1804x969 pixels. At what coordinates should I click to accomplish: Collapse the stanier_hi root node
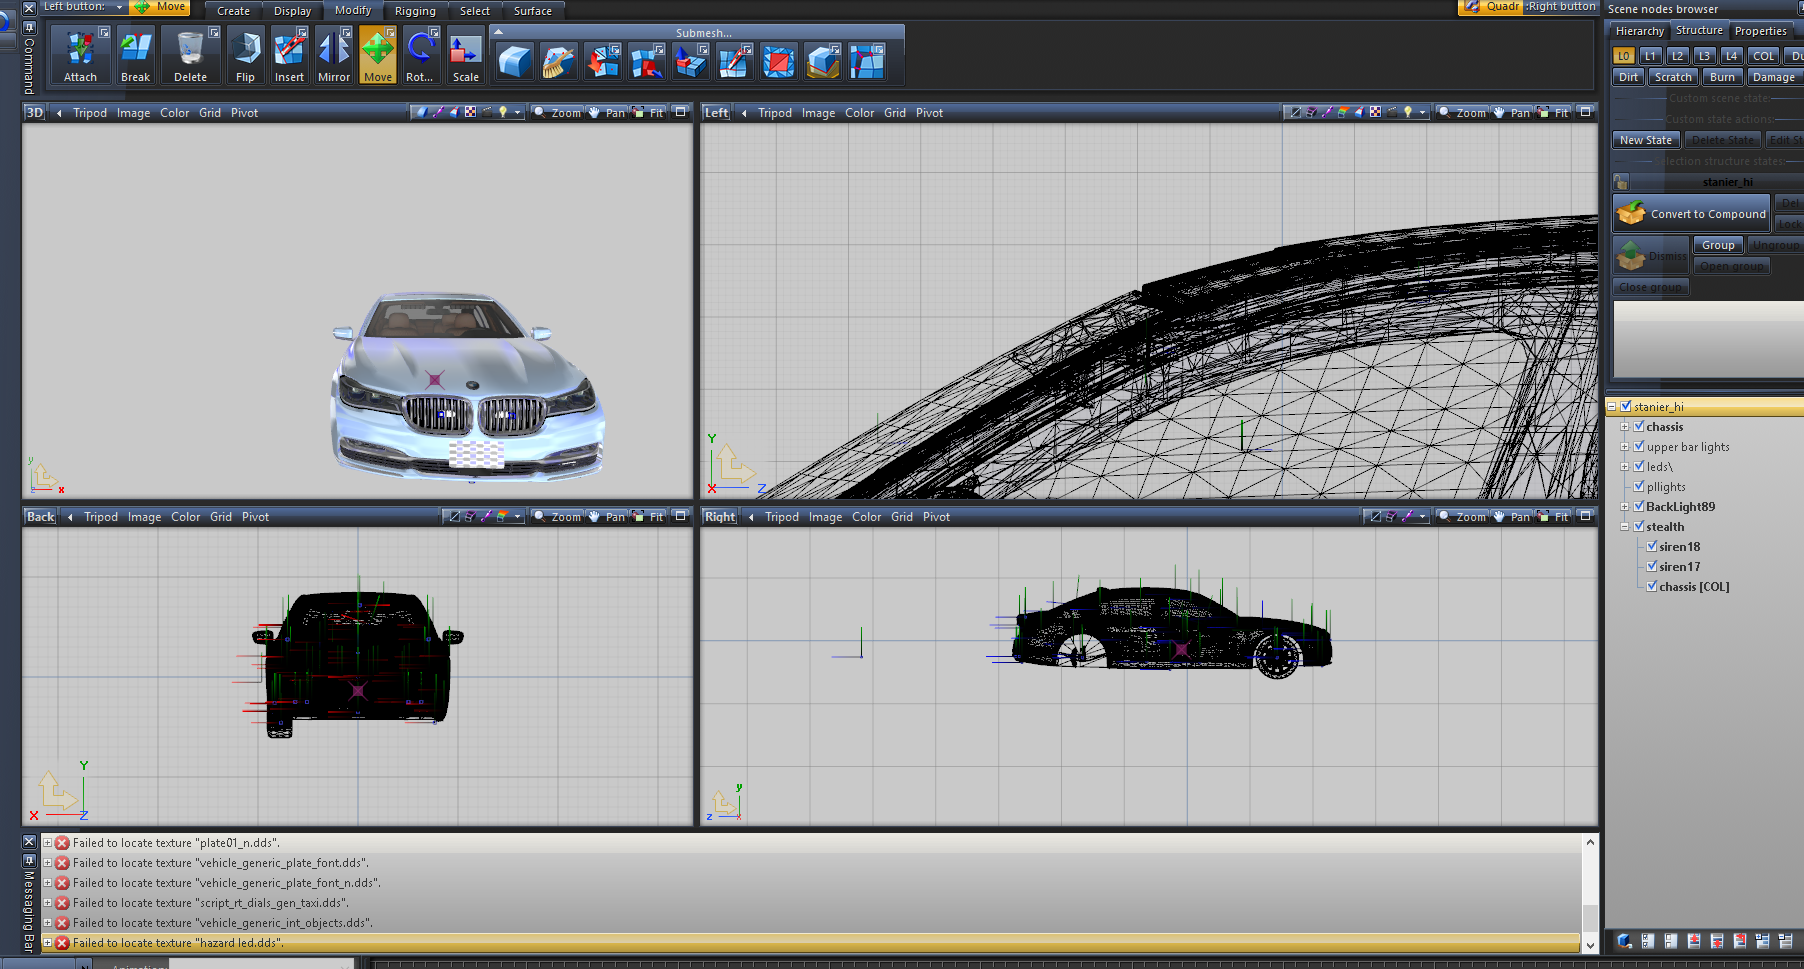1612,407
